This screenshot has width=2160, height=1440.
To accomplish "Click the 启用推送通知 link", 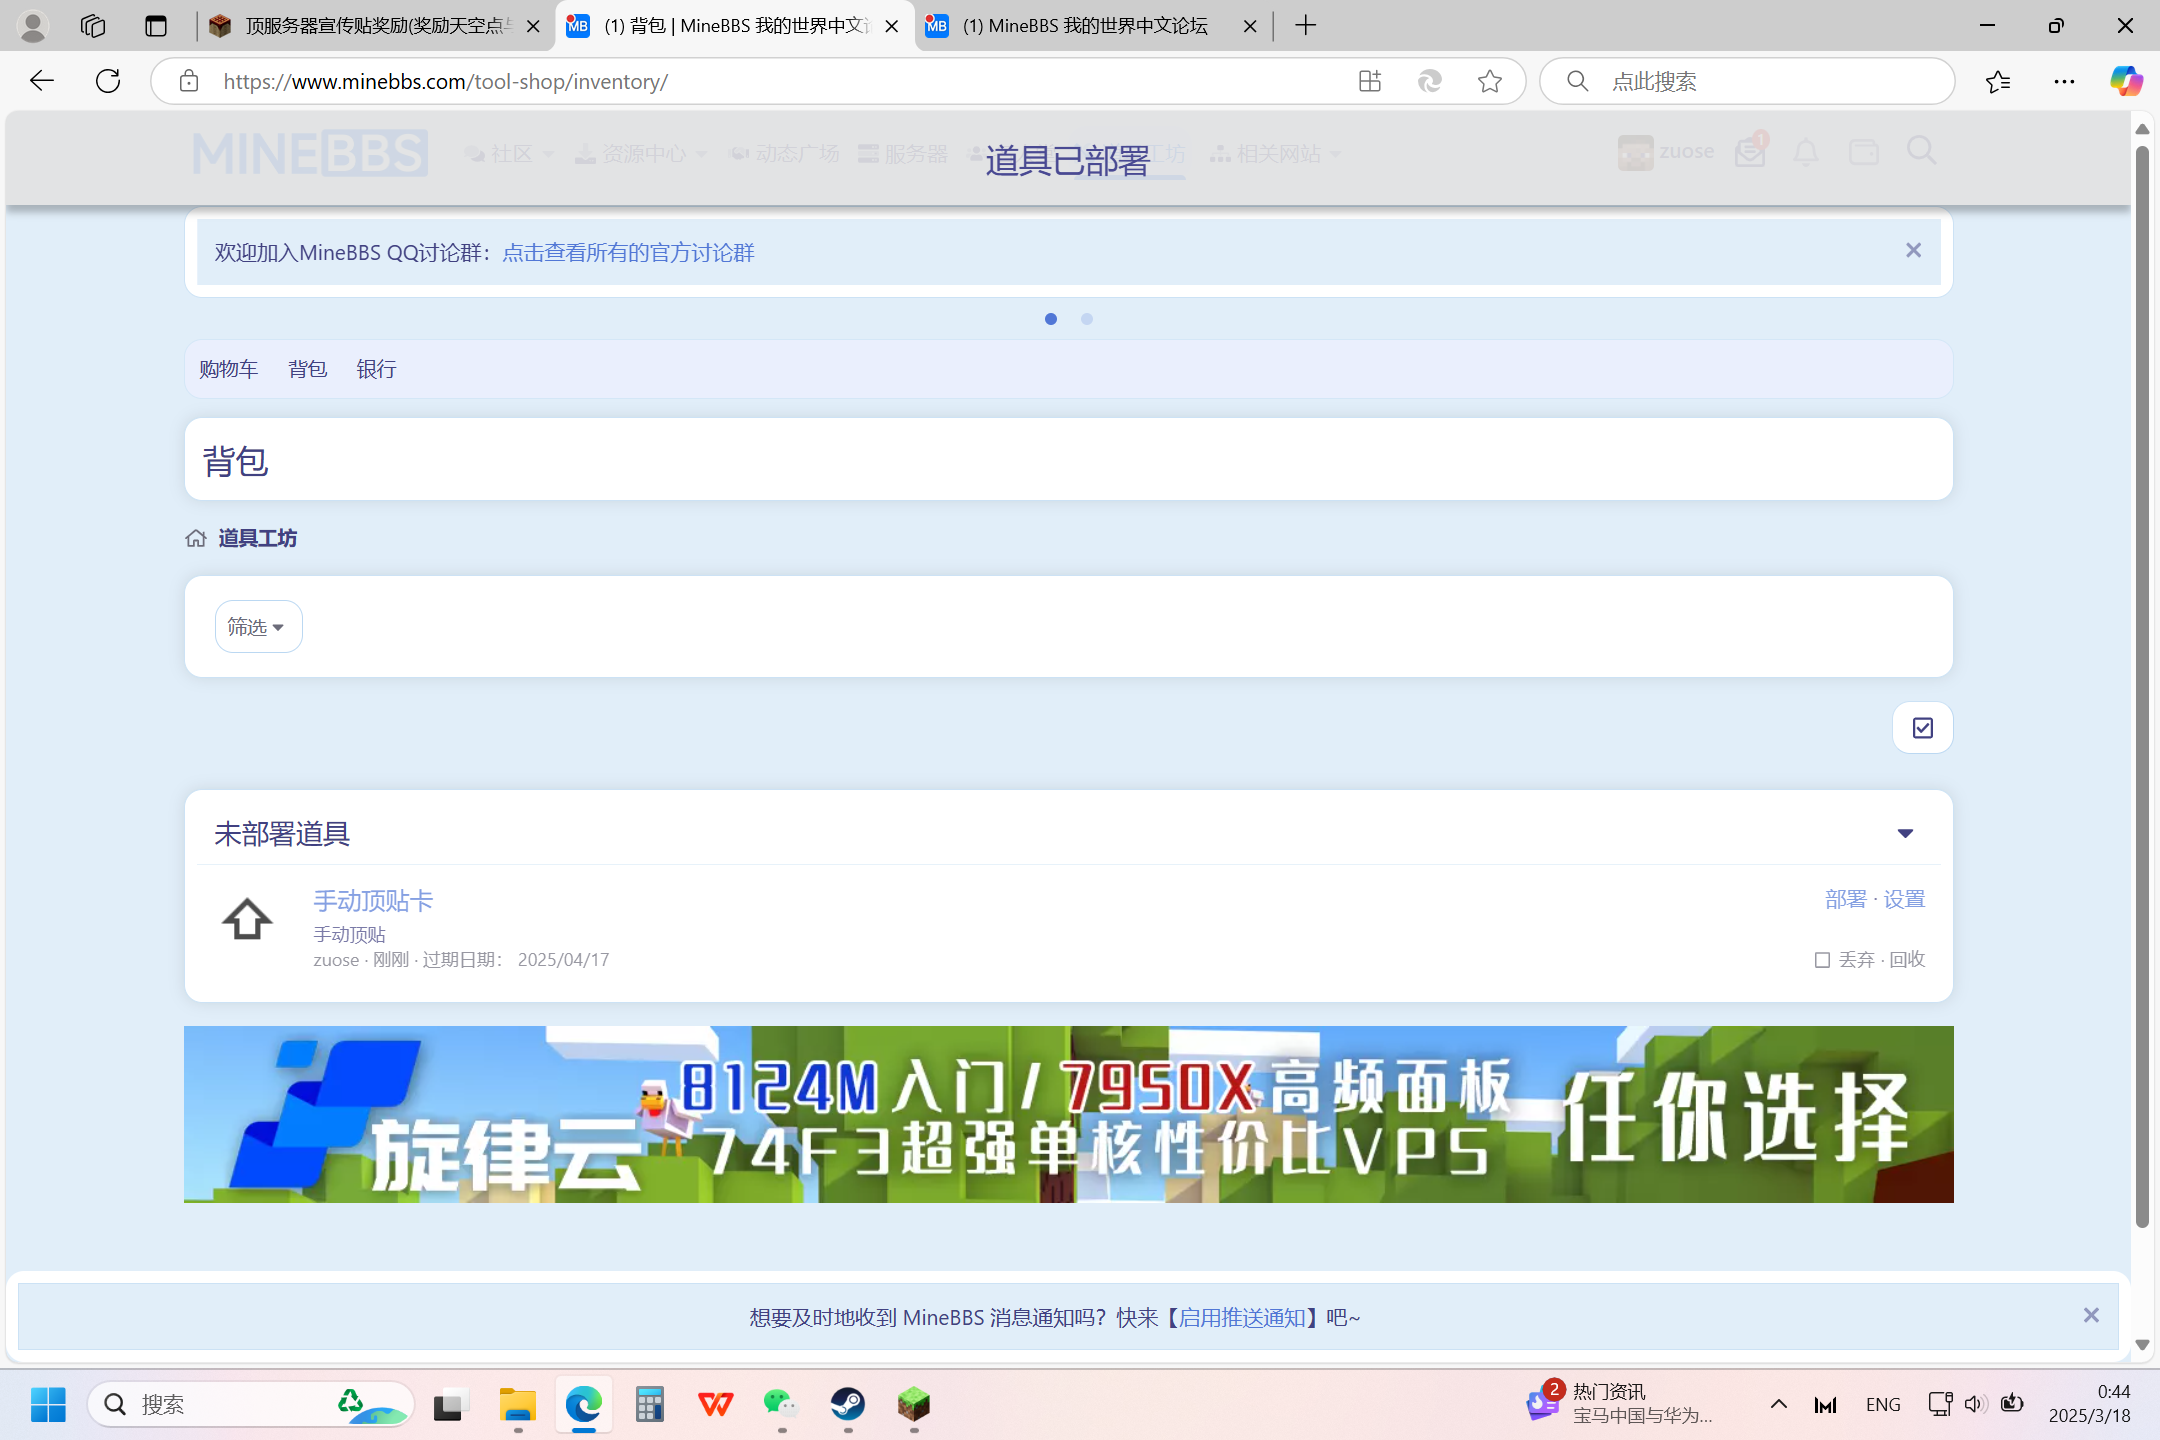I will coord(1242,1318).
